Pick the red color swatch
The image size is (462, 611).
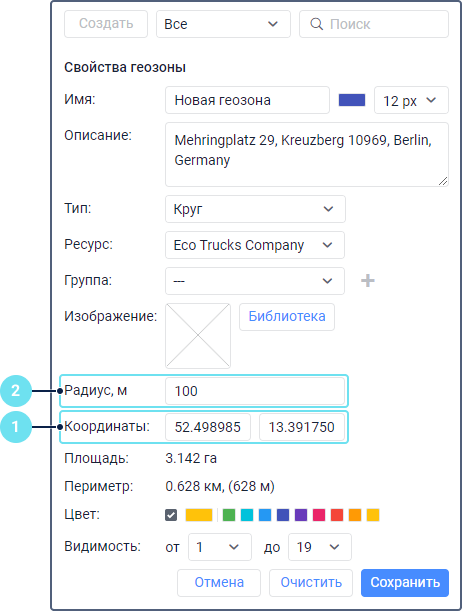click(x=337, y=515)
